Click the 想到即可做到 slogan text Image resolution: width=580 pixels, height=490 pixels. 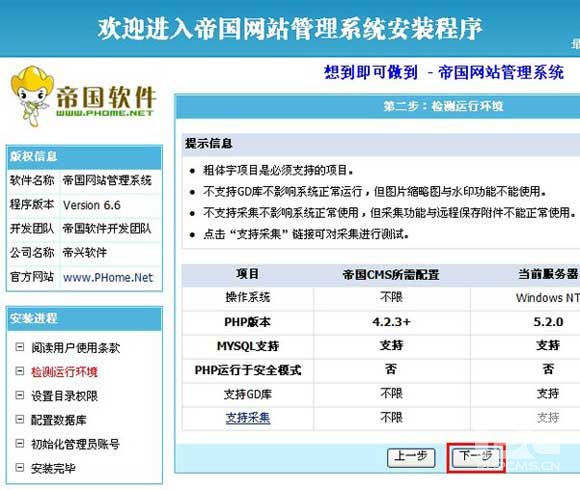point(371,72)
